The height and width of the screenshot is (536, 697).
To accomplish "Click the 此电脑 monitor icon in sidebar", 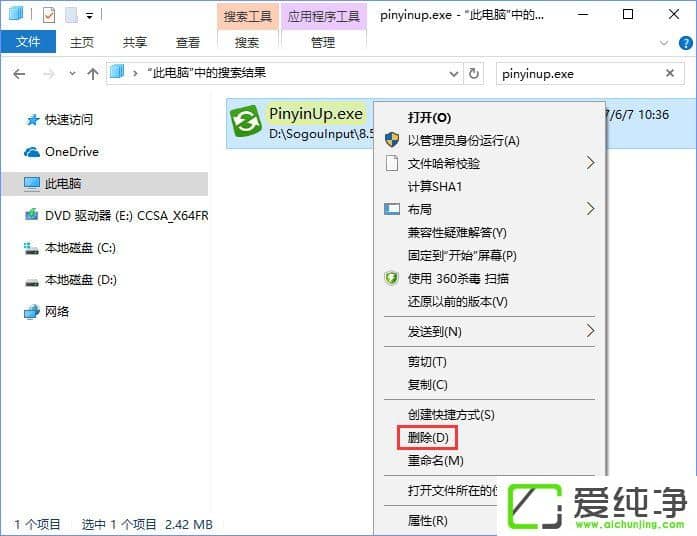I will (32, 184).
